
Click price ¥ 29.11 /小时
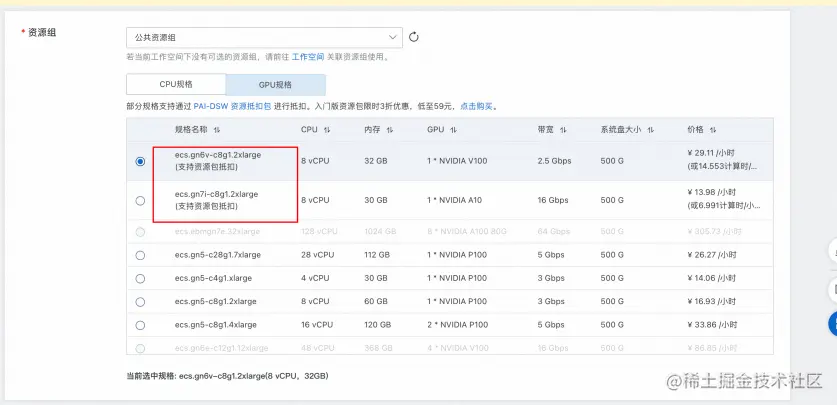(712, 153)
